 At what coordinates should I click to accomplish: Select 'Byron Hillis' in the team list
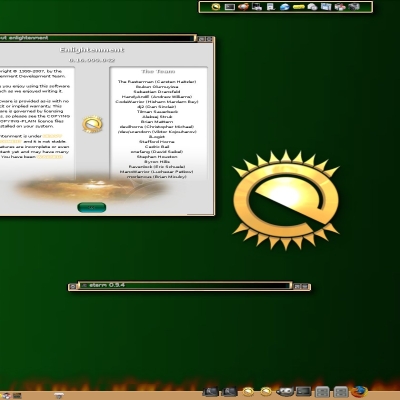tap(157, 162)
